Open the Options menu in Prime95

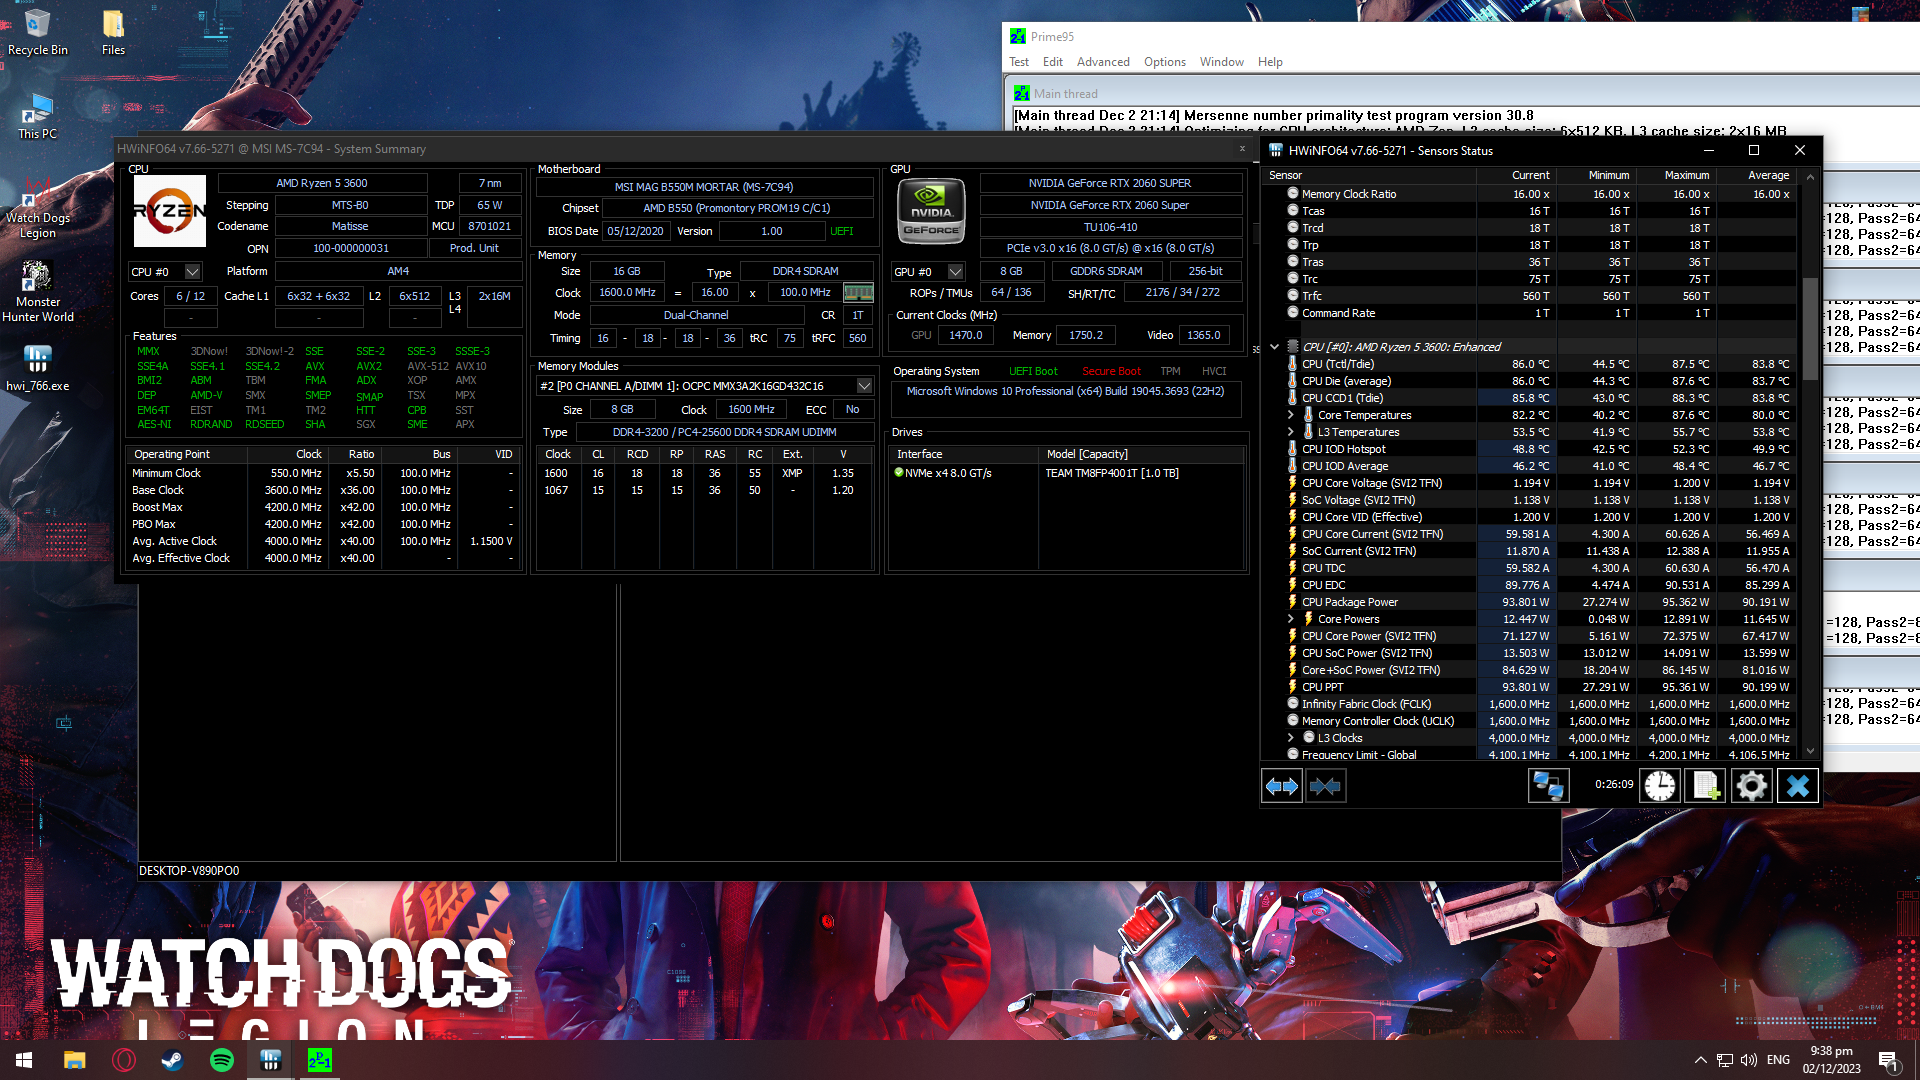click(1164, 62)
